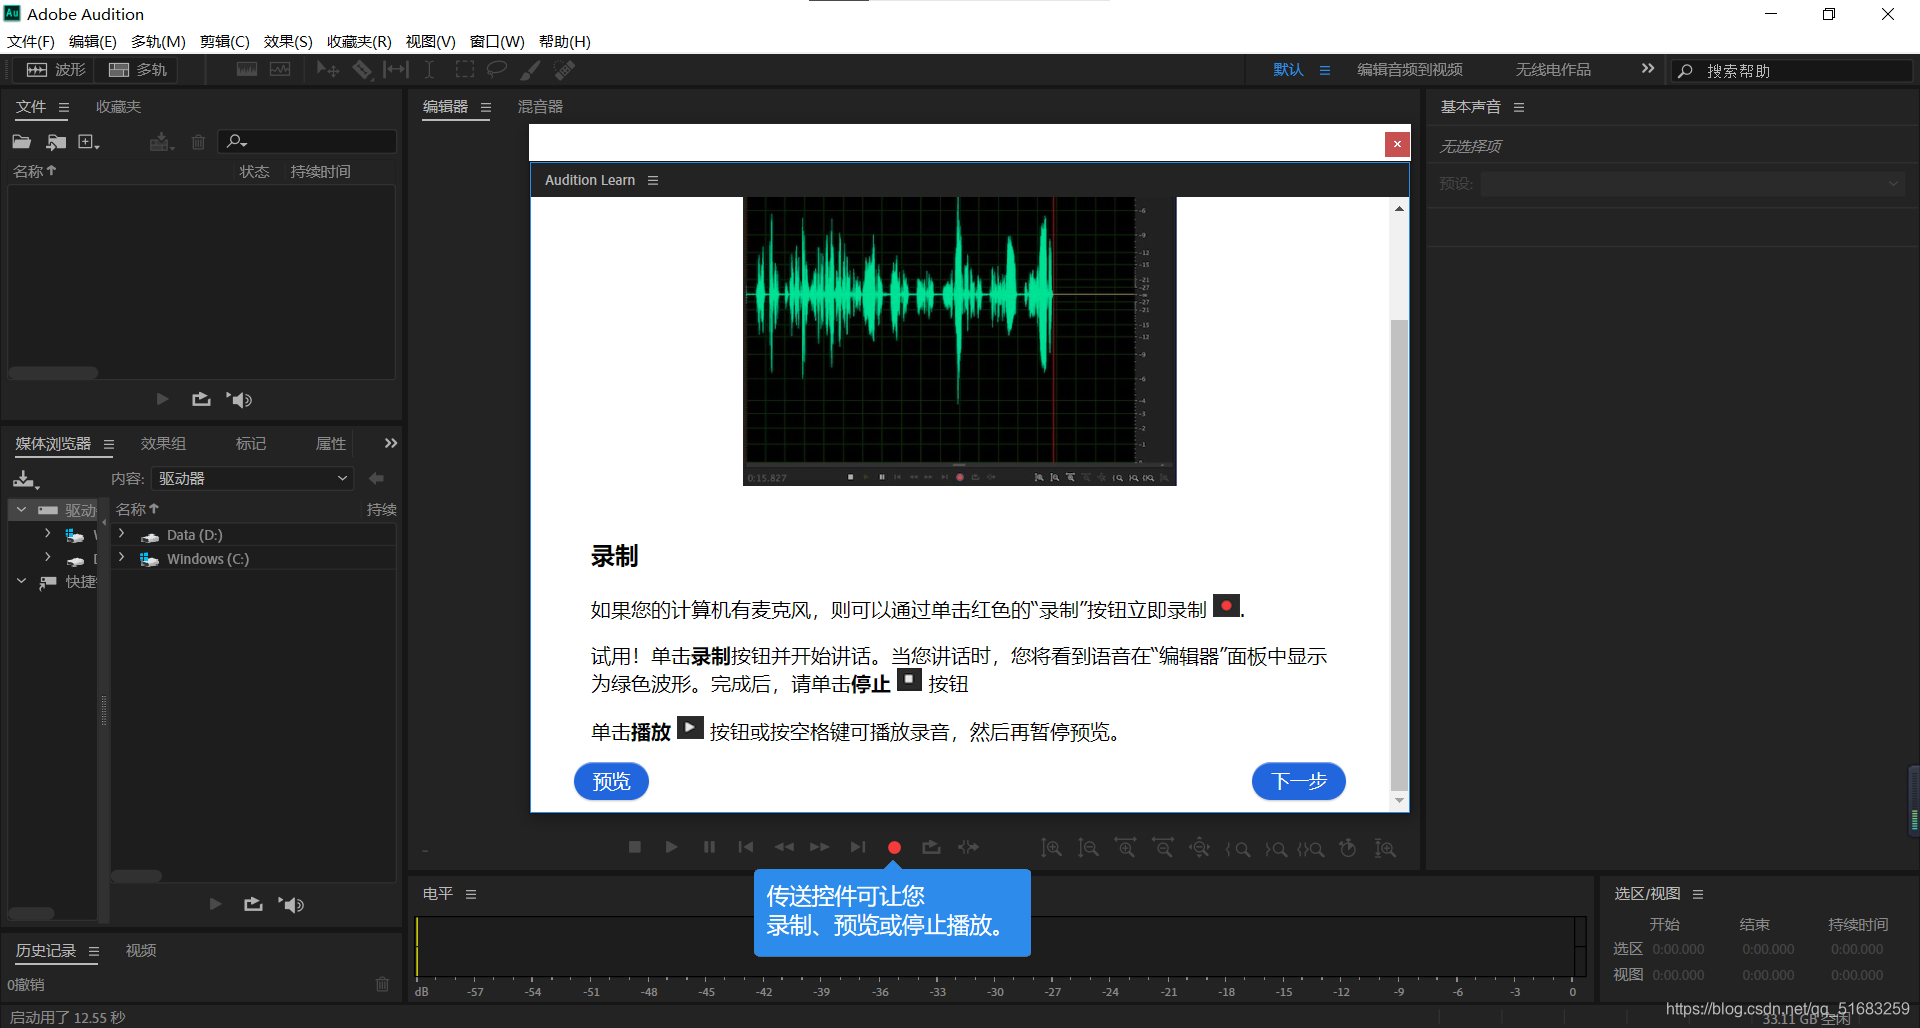Select the 无线电作品 workspace
Viewport: 1920px width, 1028px height.
click(1553, 70)
